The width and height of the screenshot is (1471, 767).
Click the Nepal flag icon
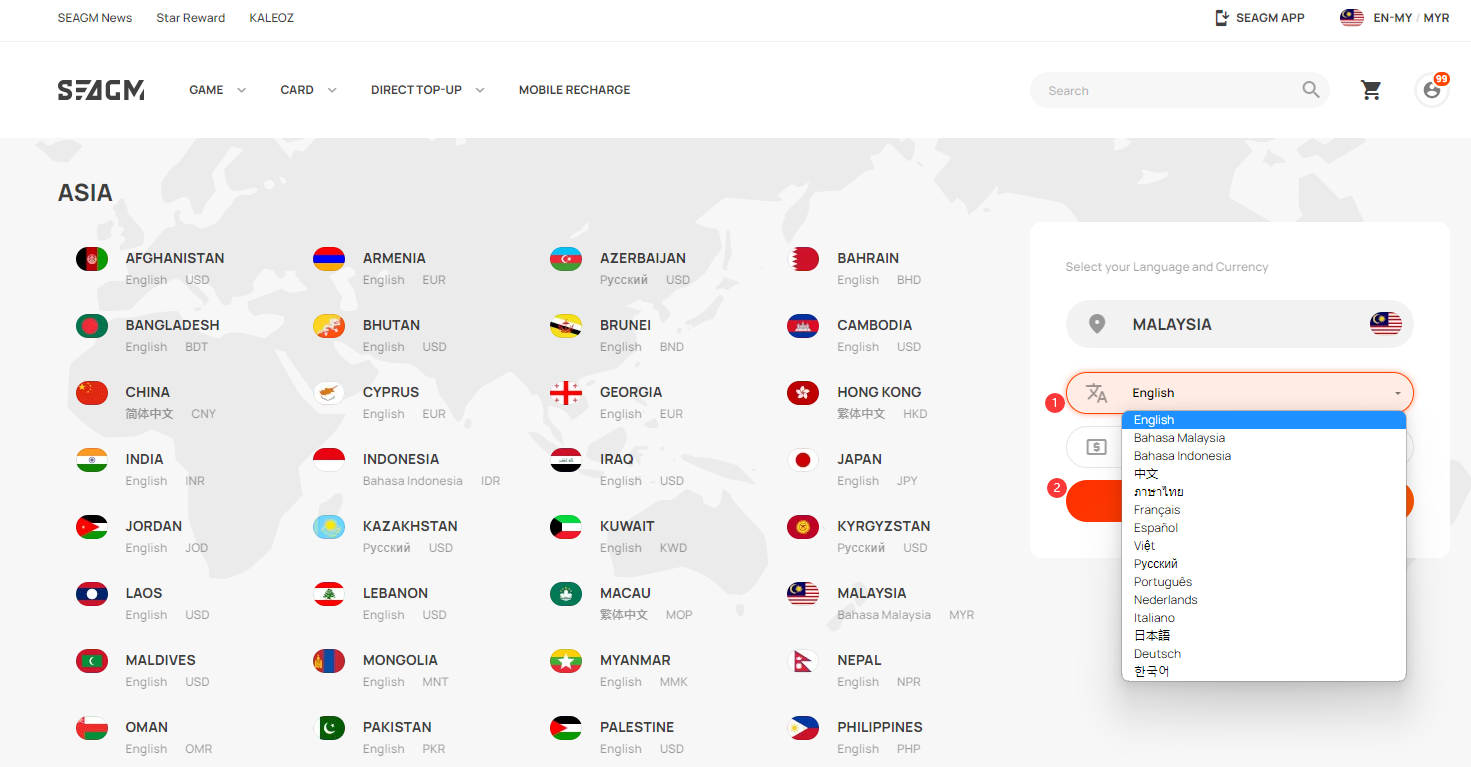(803, 661)
